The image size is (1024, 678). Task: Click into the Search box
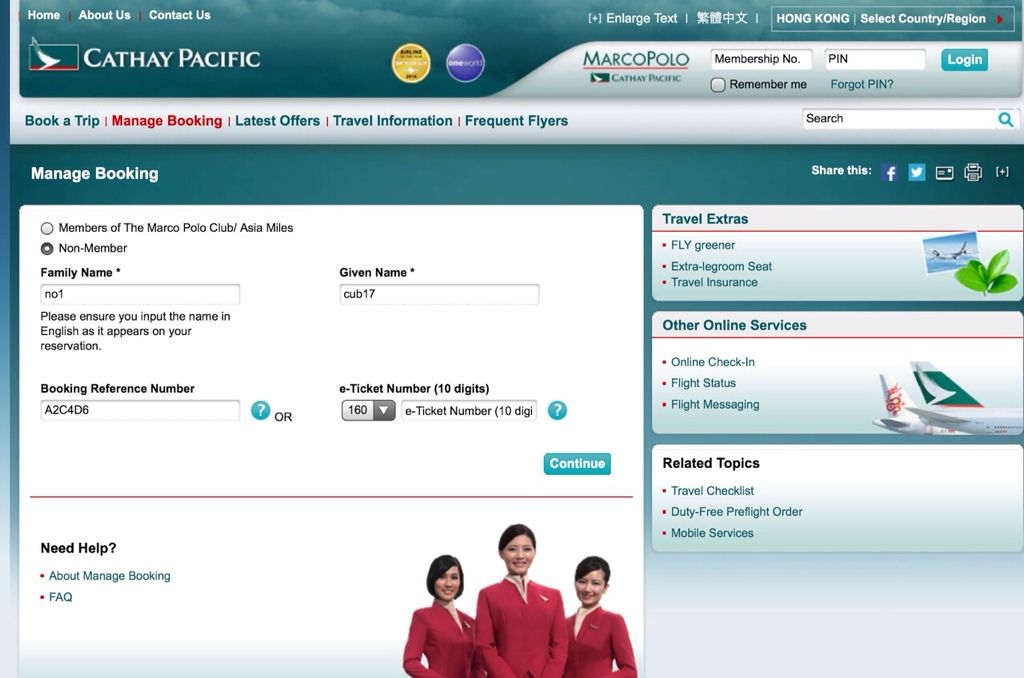[899, 119]
